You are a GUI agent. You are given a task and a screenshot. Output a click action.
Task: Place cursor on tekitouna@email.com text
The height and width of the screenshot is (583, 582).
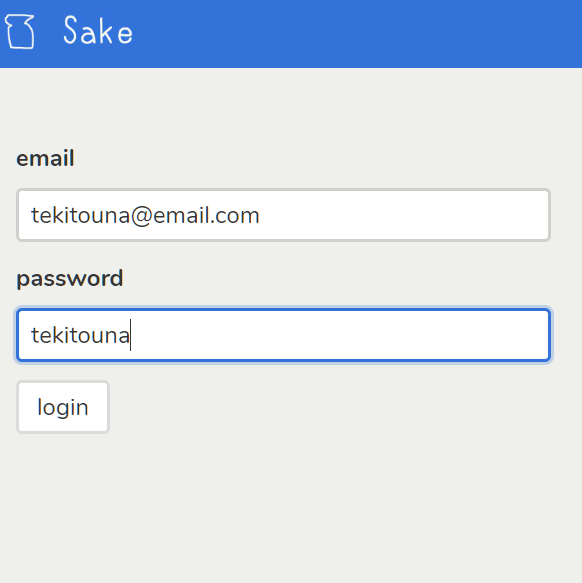pyautogui.click(x=145, y=216)
